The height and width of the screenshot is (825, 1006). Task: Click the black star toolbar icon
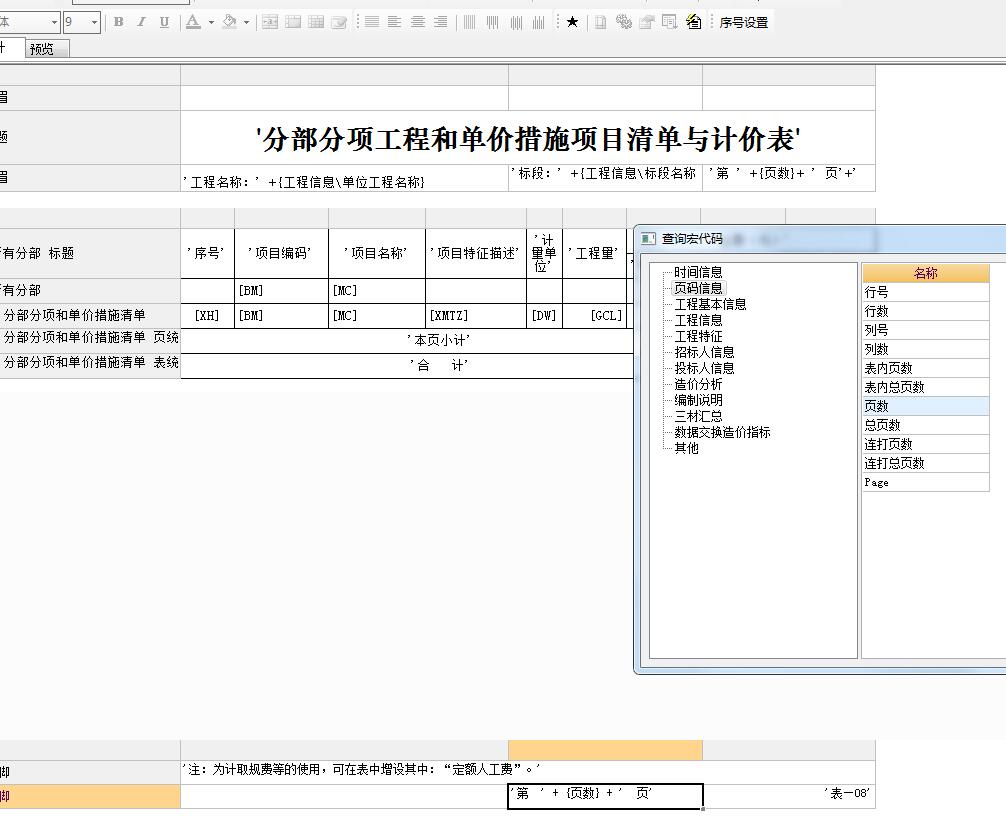572,22
